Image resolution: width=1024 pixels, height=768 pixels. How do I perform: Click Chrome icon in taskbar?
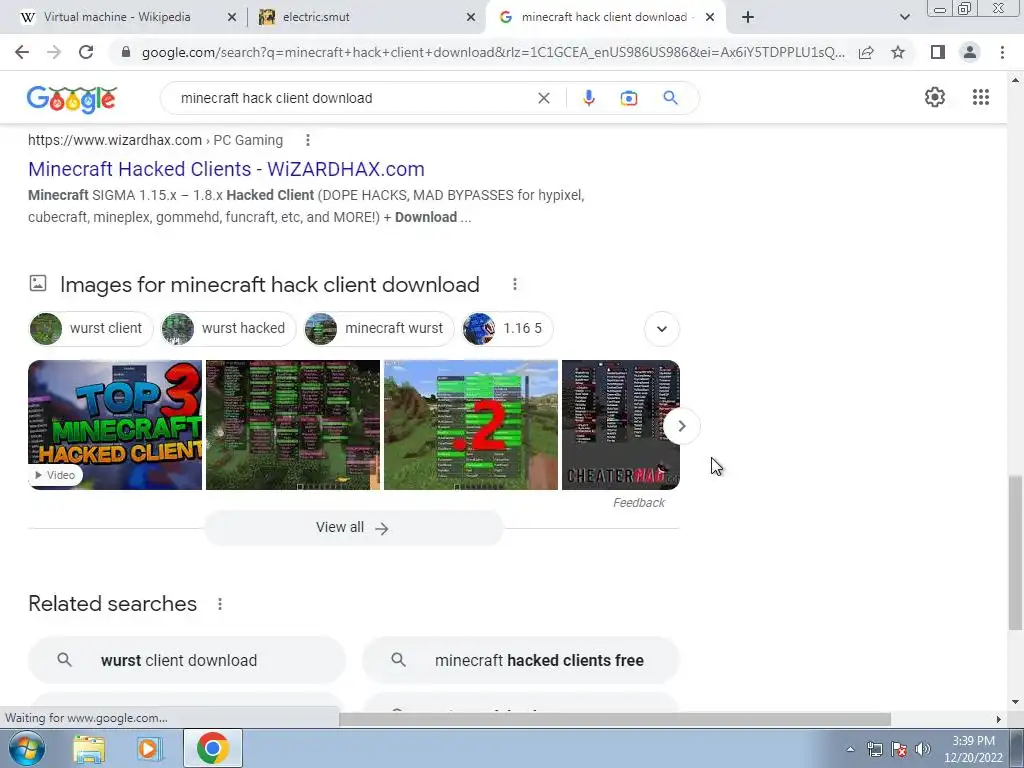pyautogui.click(x=212, y=748)
